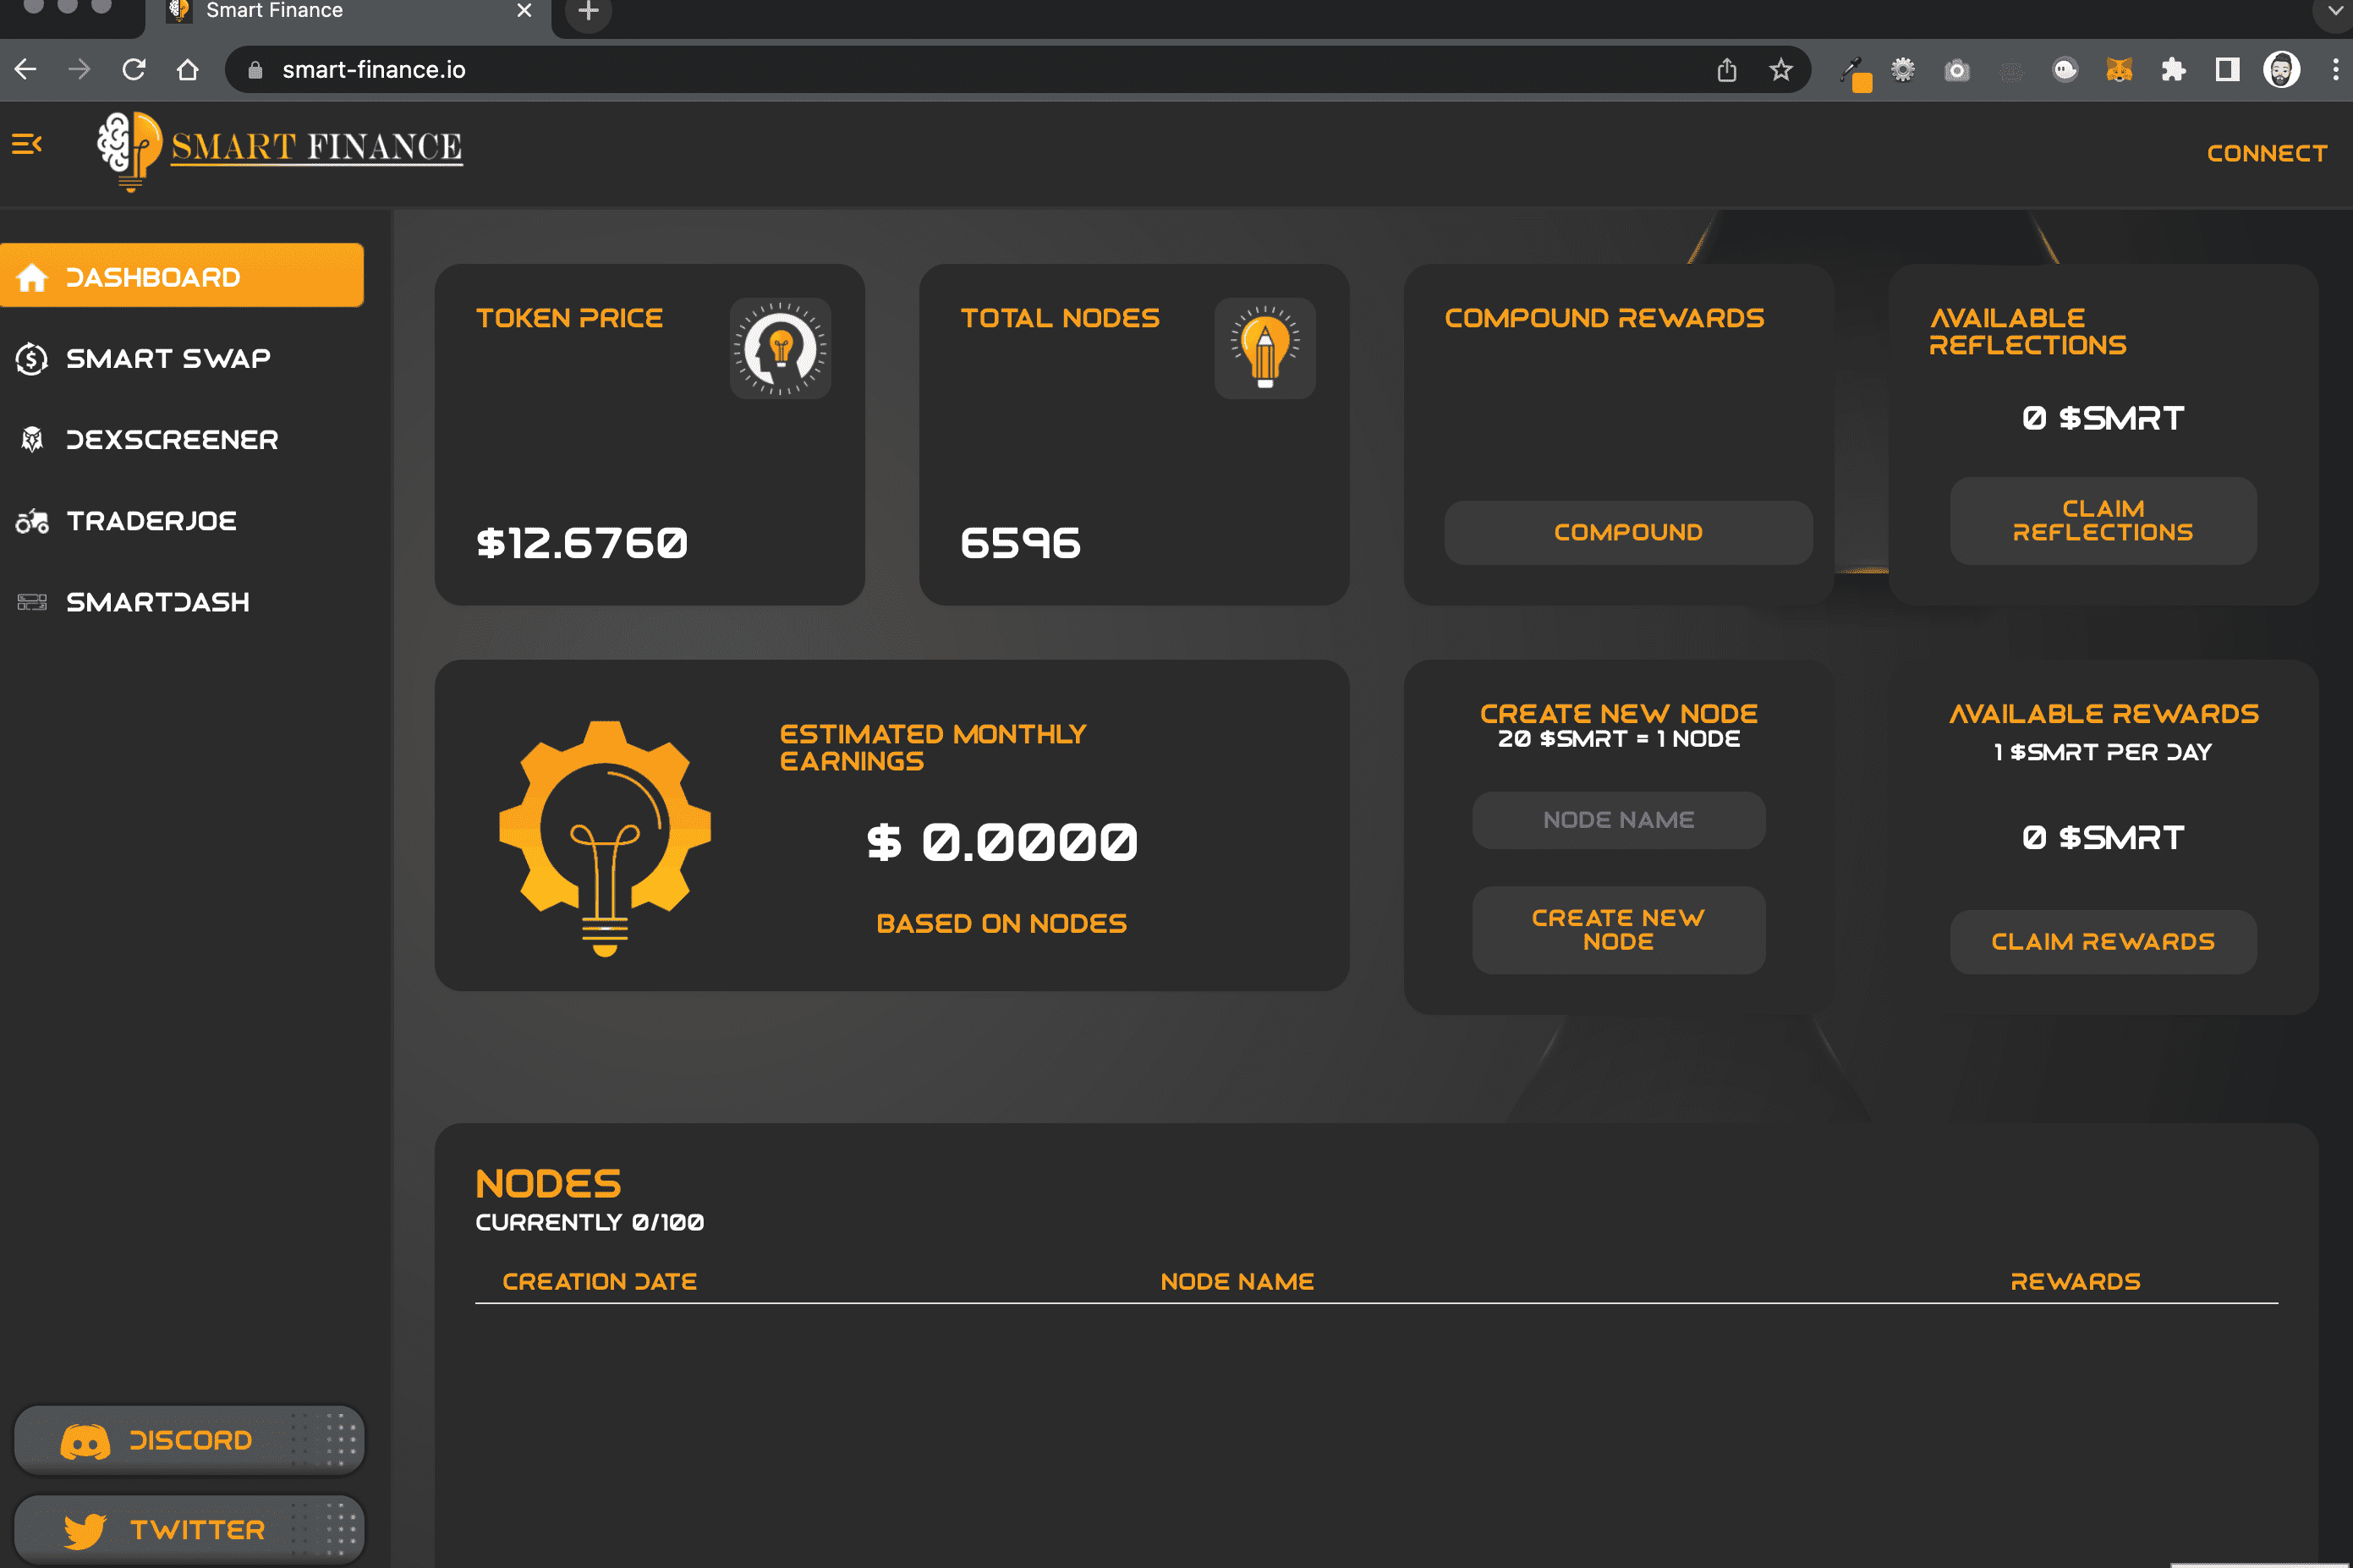Click inside the NODE NAME input field
Viewport: 2353px width, 1568px height.
[1618, 819]
